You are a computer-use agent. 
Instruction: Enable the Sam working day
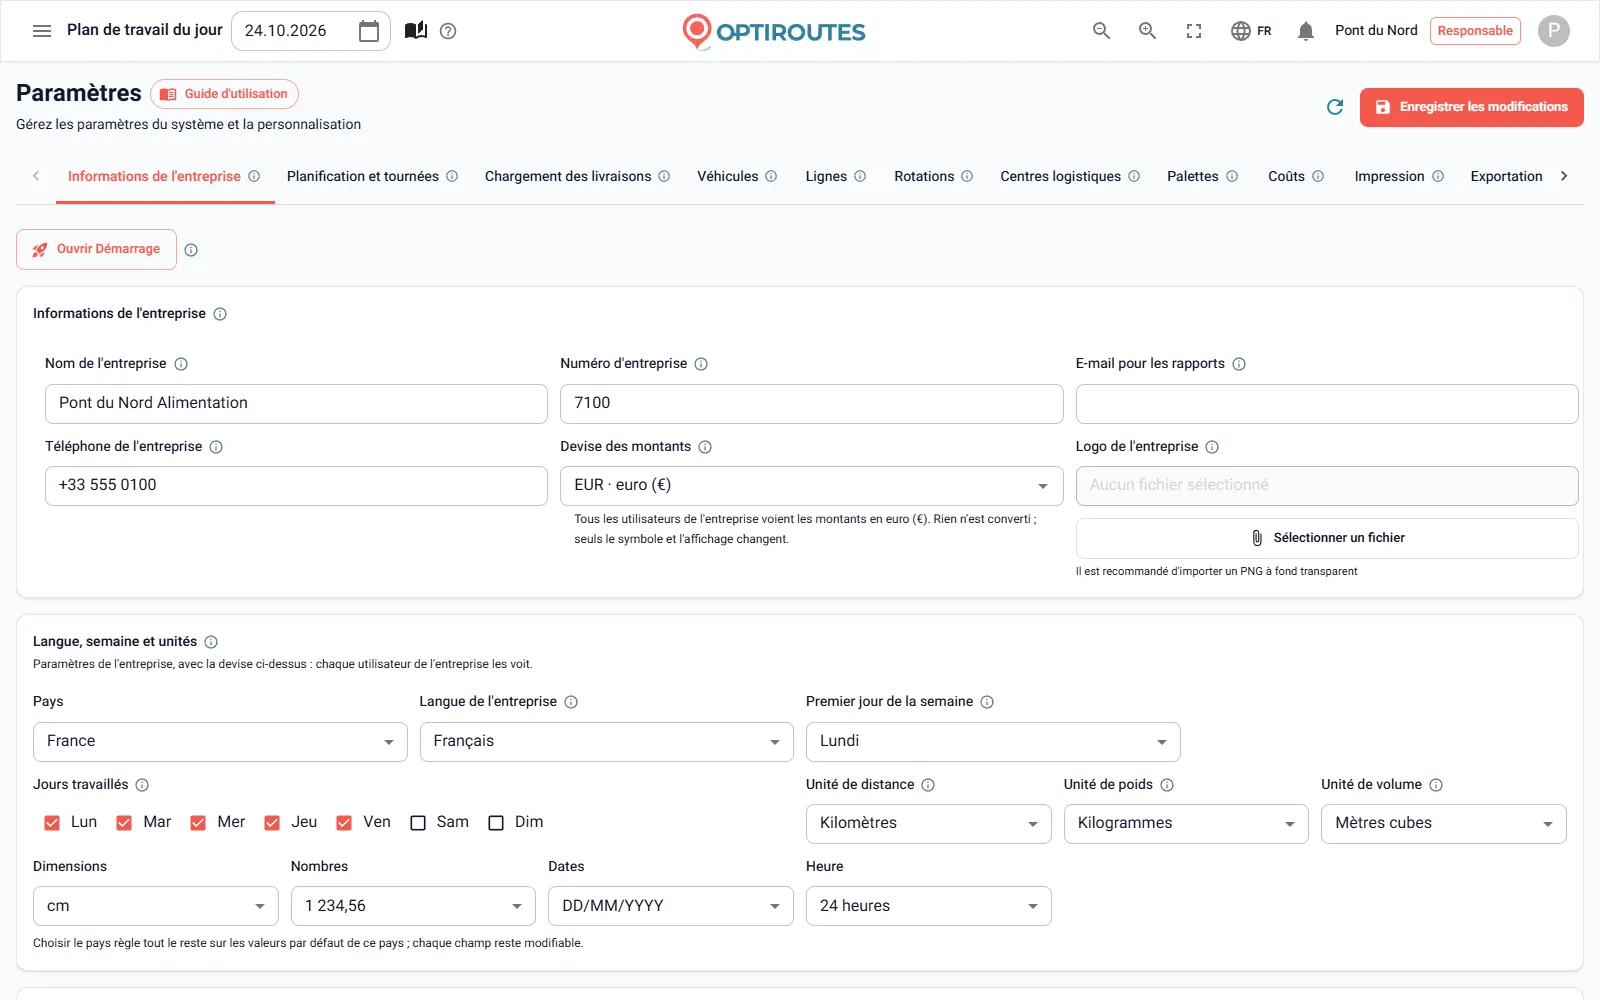418,823
